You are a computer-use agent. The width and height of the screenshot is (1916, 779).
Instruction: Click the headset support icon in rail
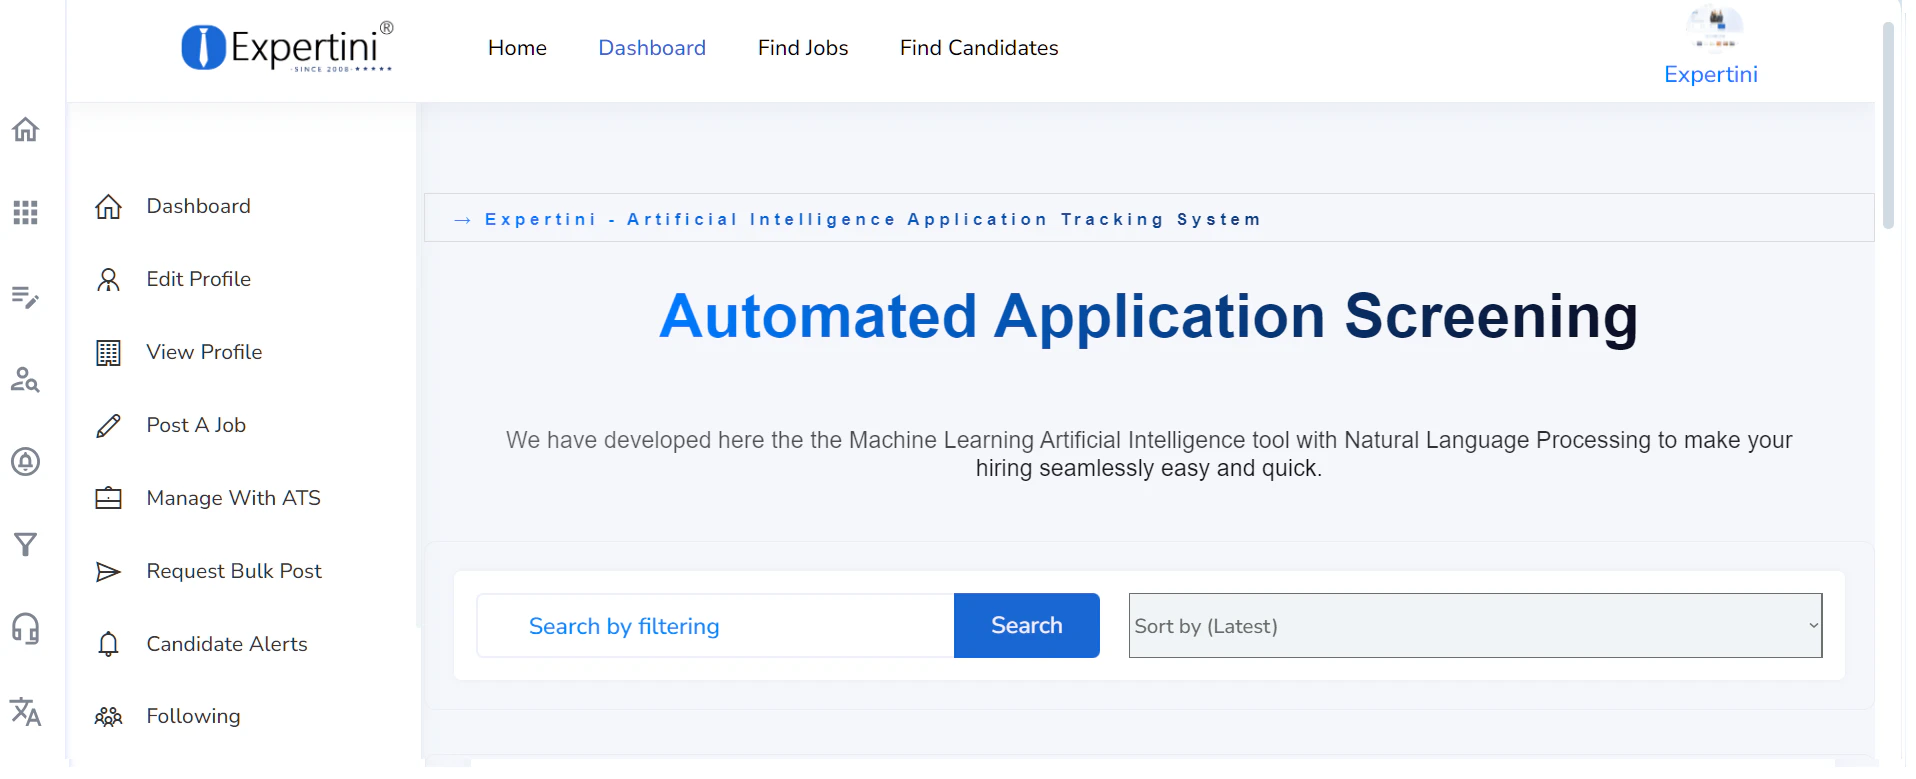pyautogui.click(x=25, y=628)
